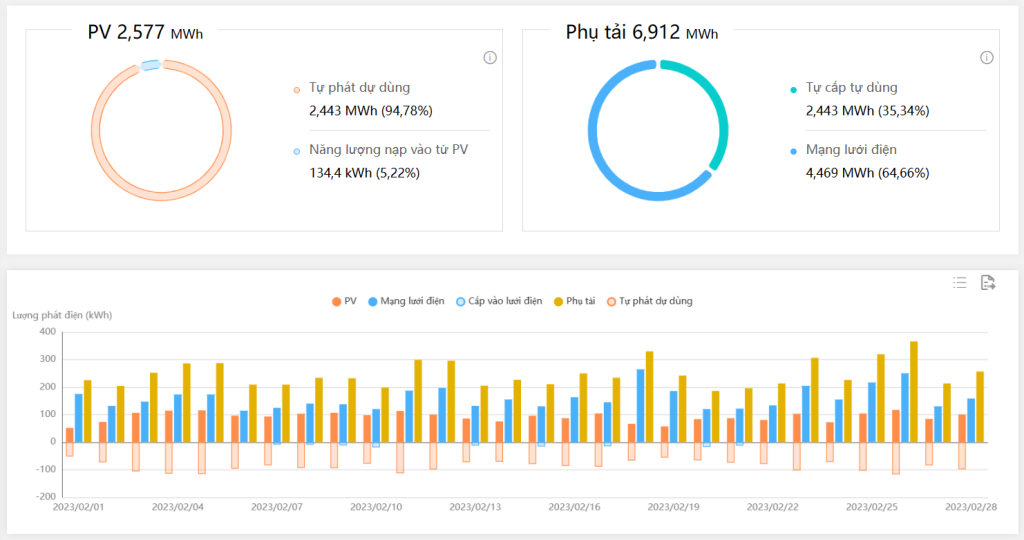This screenshot has height=540, width=1024.
Task: Click the 2023/02/13 axis date
Action: click(x=475, y=507)
